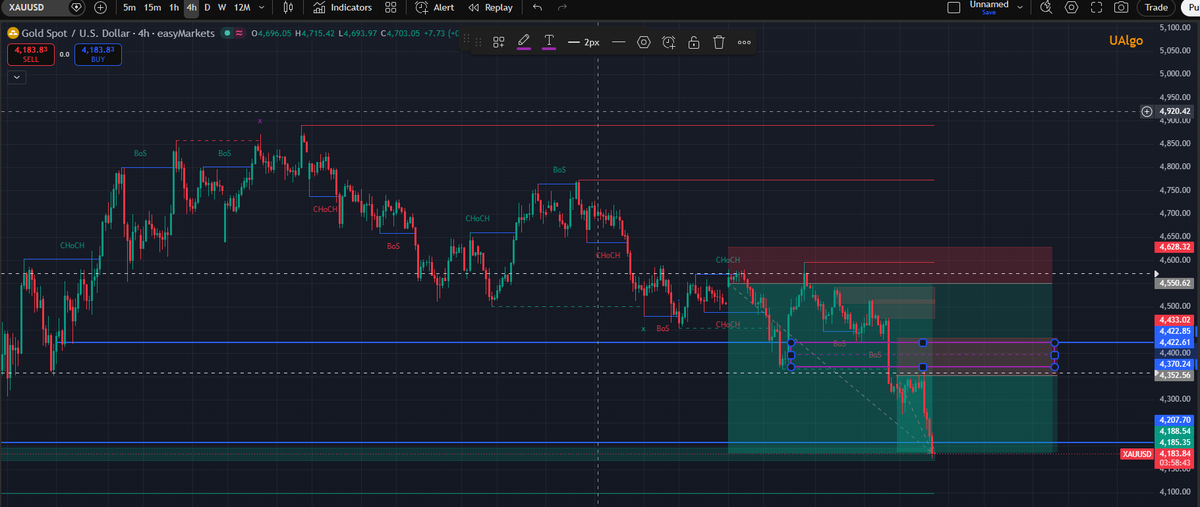Create a new Alert
Image resolution: width=1200 pixels, height=507 pixels.
tap(435, 8)
